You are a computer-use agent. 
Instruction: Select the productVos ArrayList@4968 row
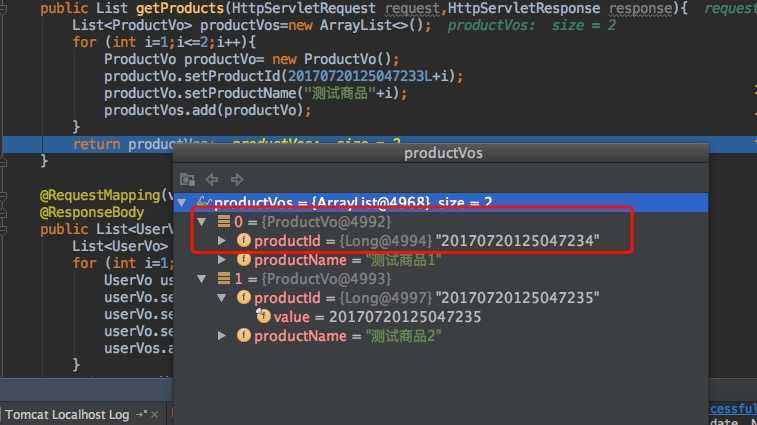click(441, 202)
